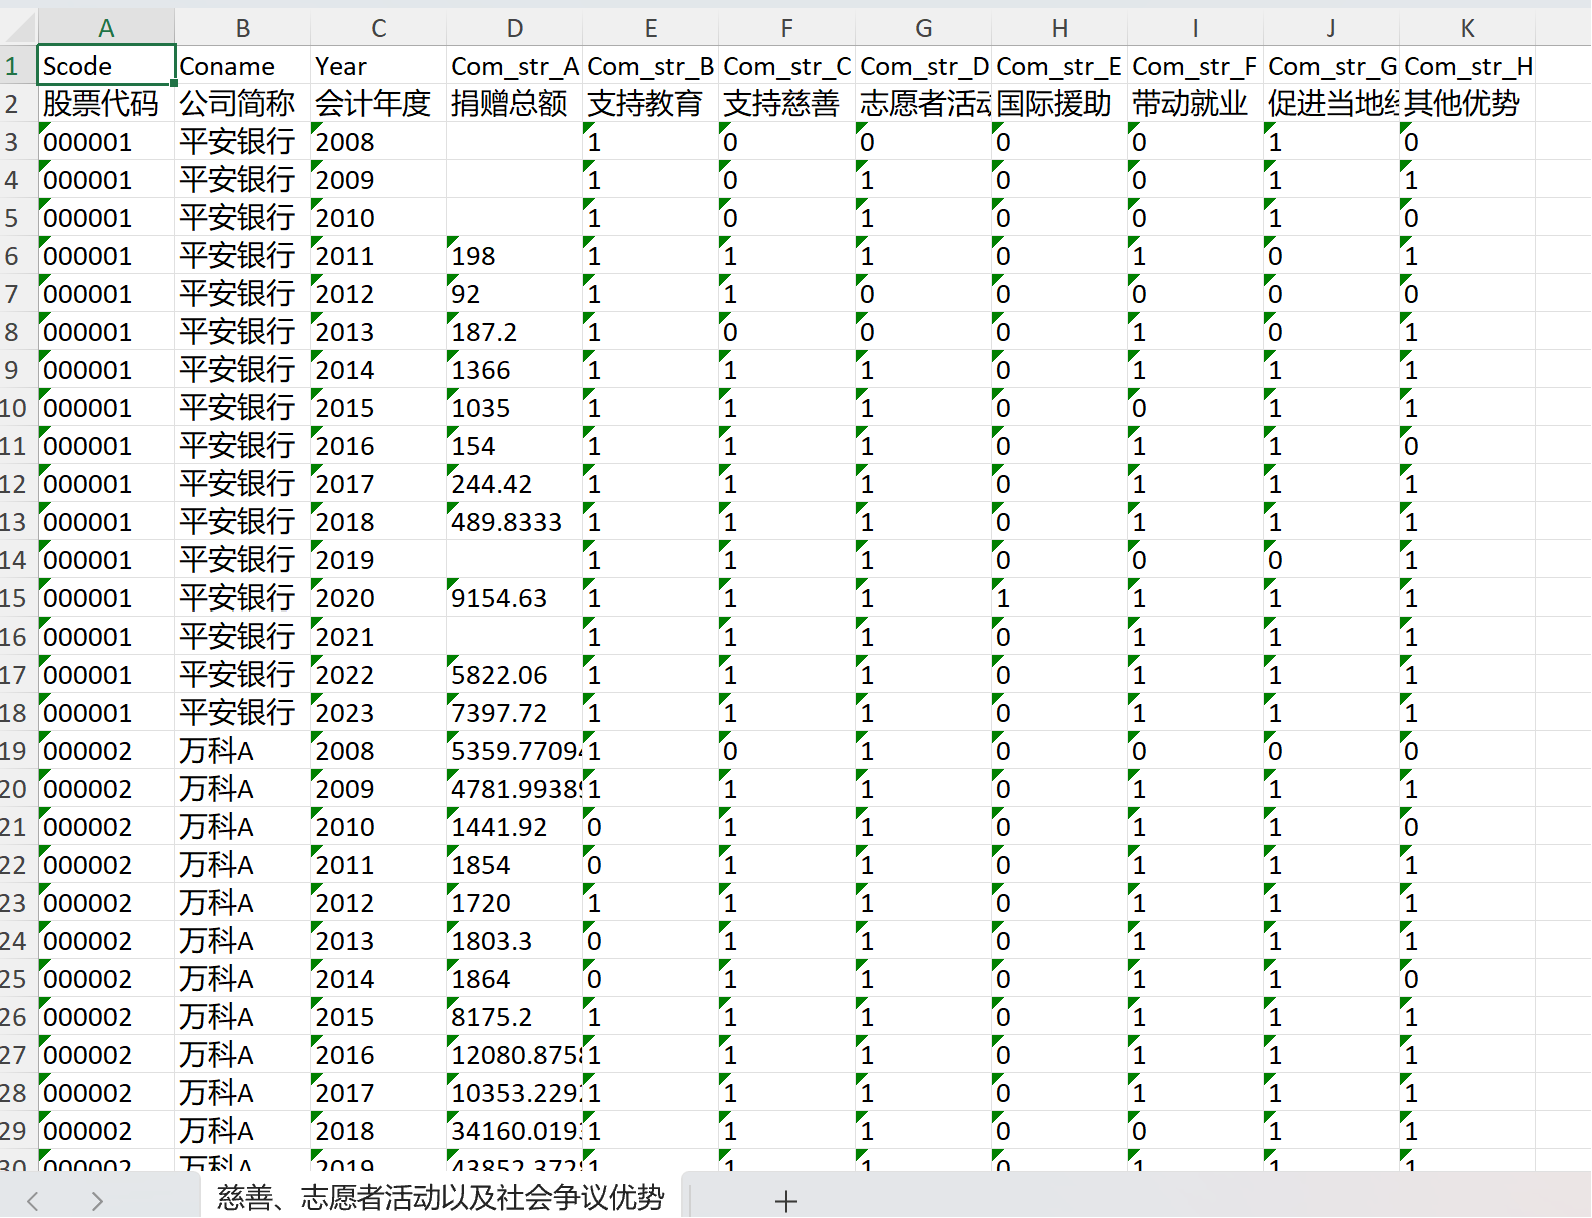The image size is (1592, 1218).
Task: Go to the next sheet using the right arrow
Action: pyautogui.click(x=97, y=1201)
